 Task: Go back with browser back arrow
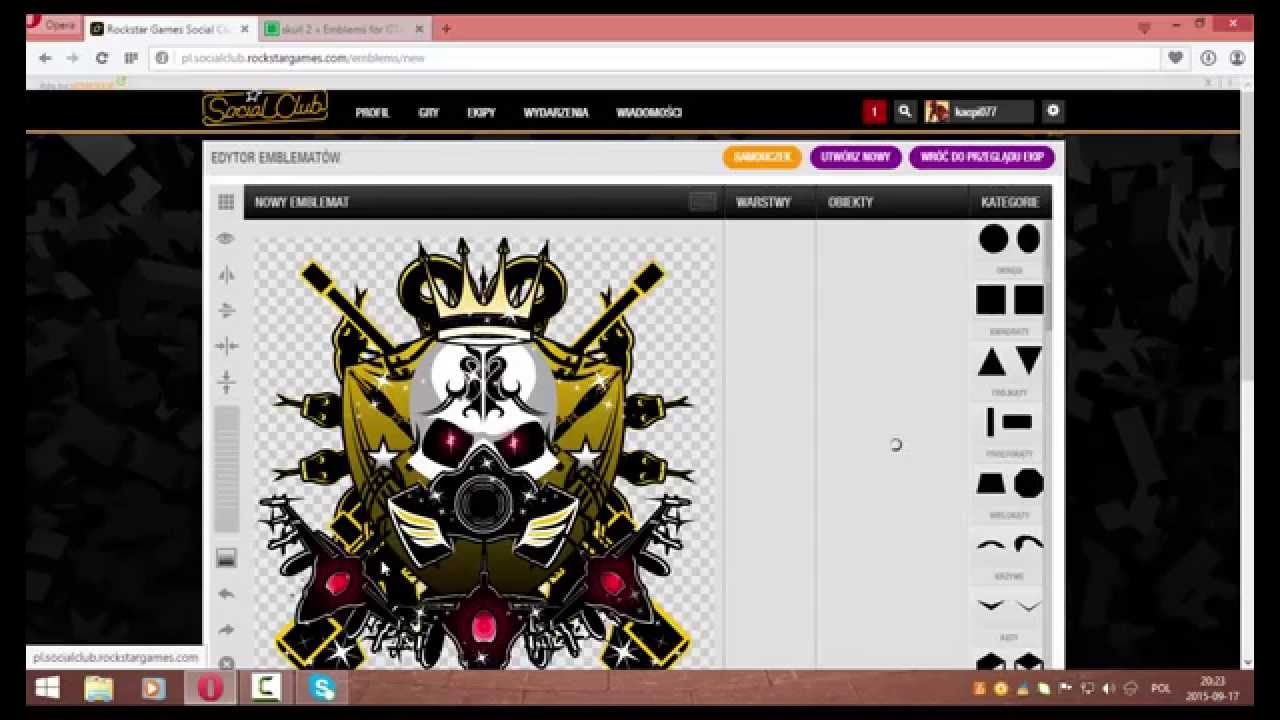pyautogui.click(x=45, y=58)
